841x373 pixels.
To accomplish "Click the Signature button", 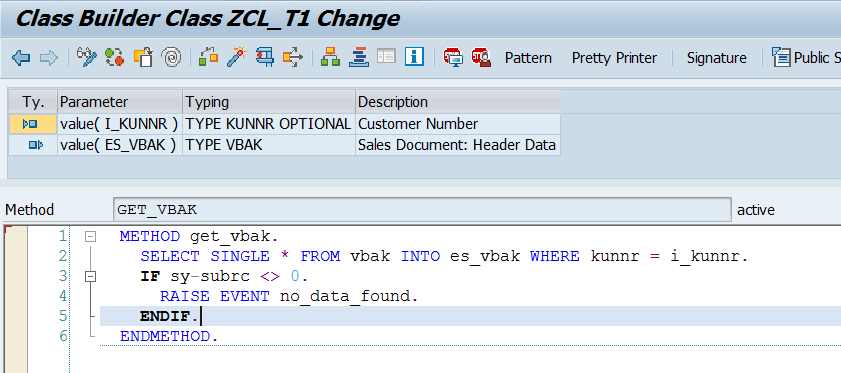I will (717, 58).
